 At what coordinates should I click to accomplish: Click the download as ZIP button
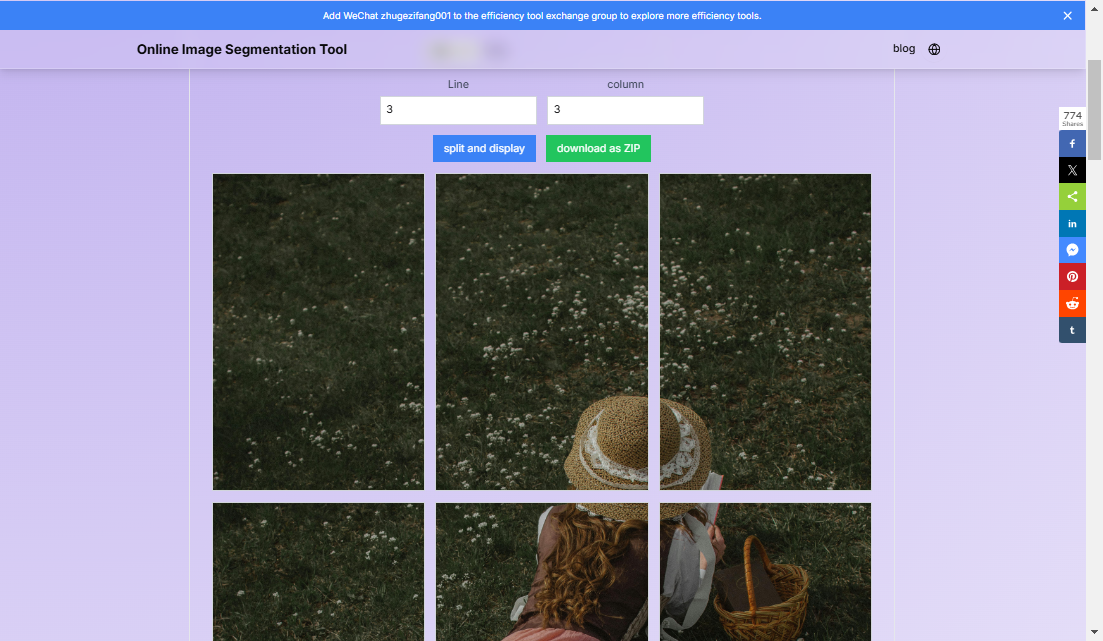point(598,148)
